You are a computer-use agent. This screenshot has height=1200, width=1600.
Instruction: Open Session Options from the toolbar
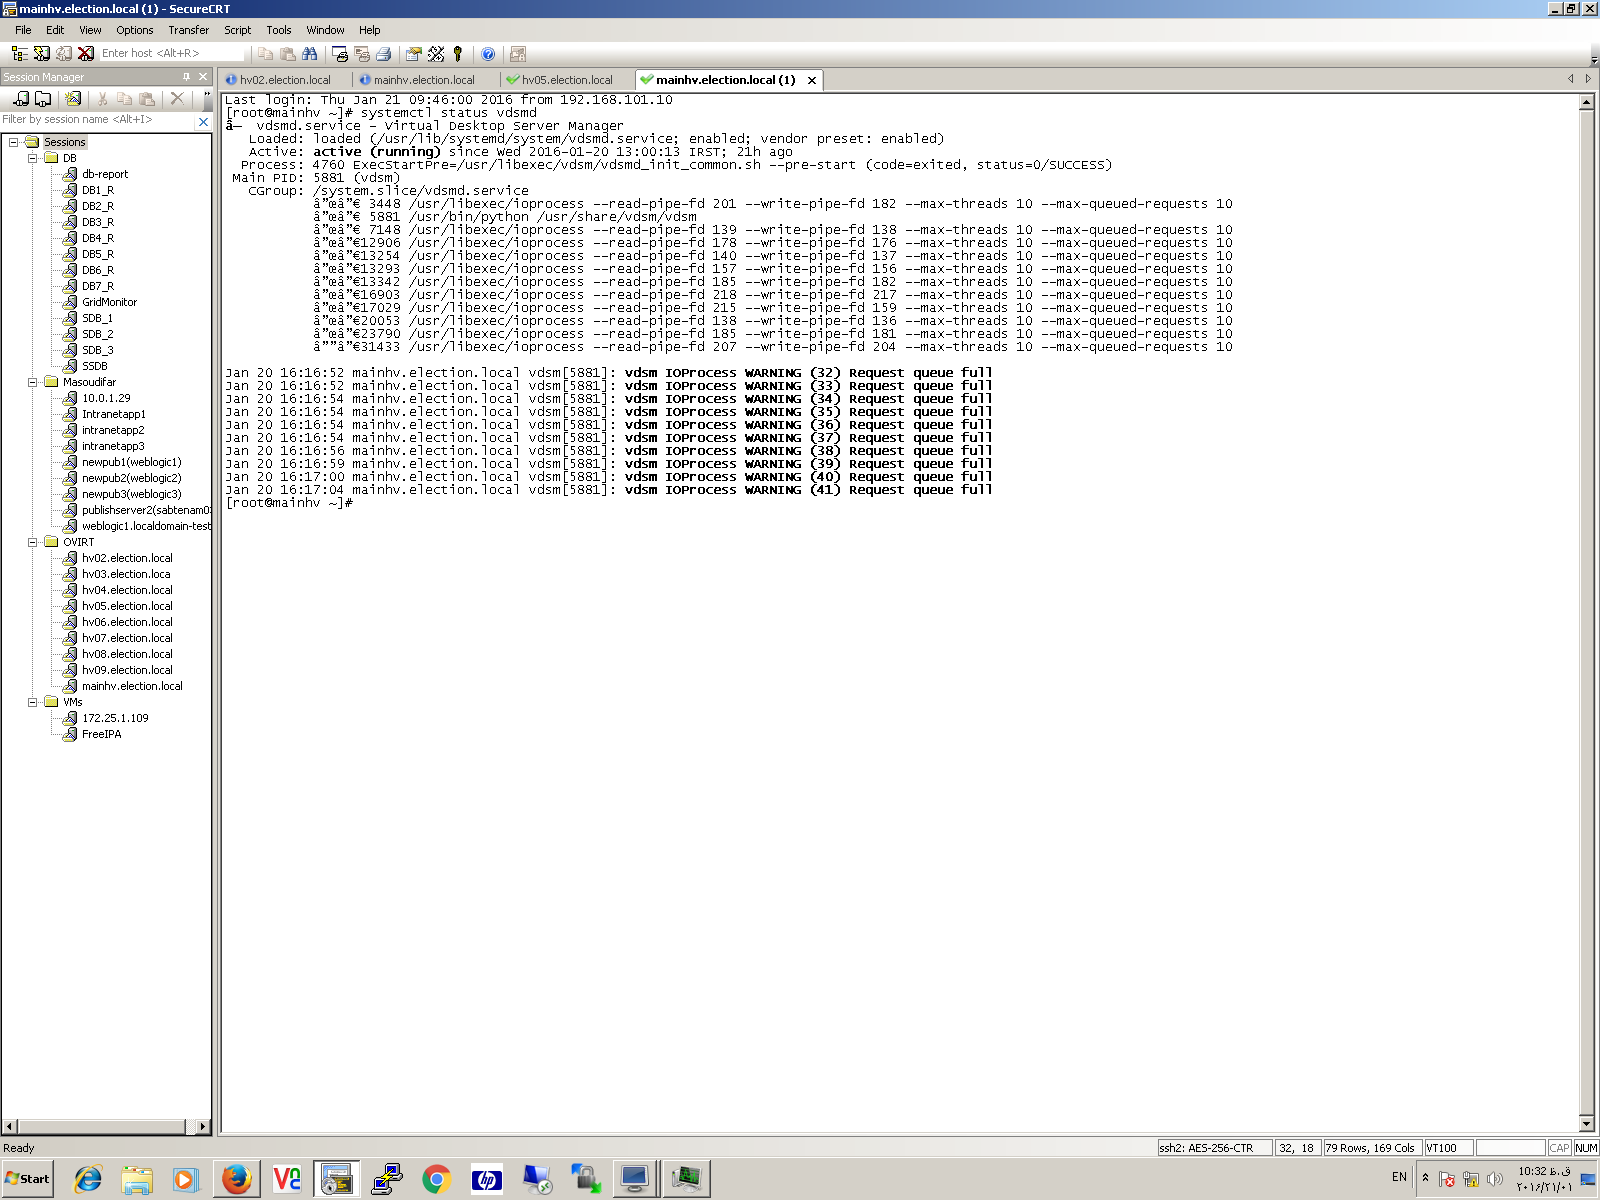pos(413,54)
